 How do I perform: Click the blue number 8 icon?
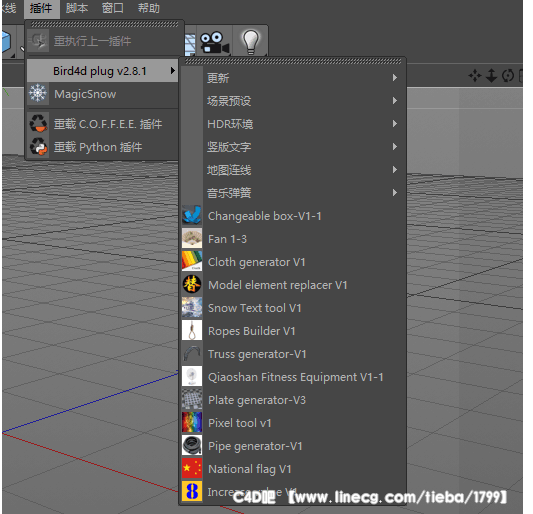click(192, 491)
